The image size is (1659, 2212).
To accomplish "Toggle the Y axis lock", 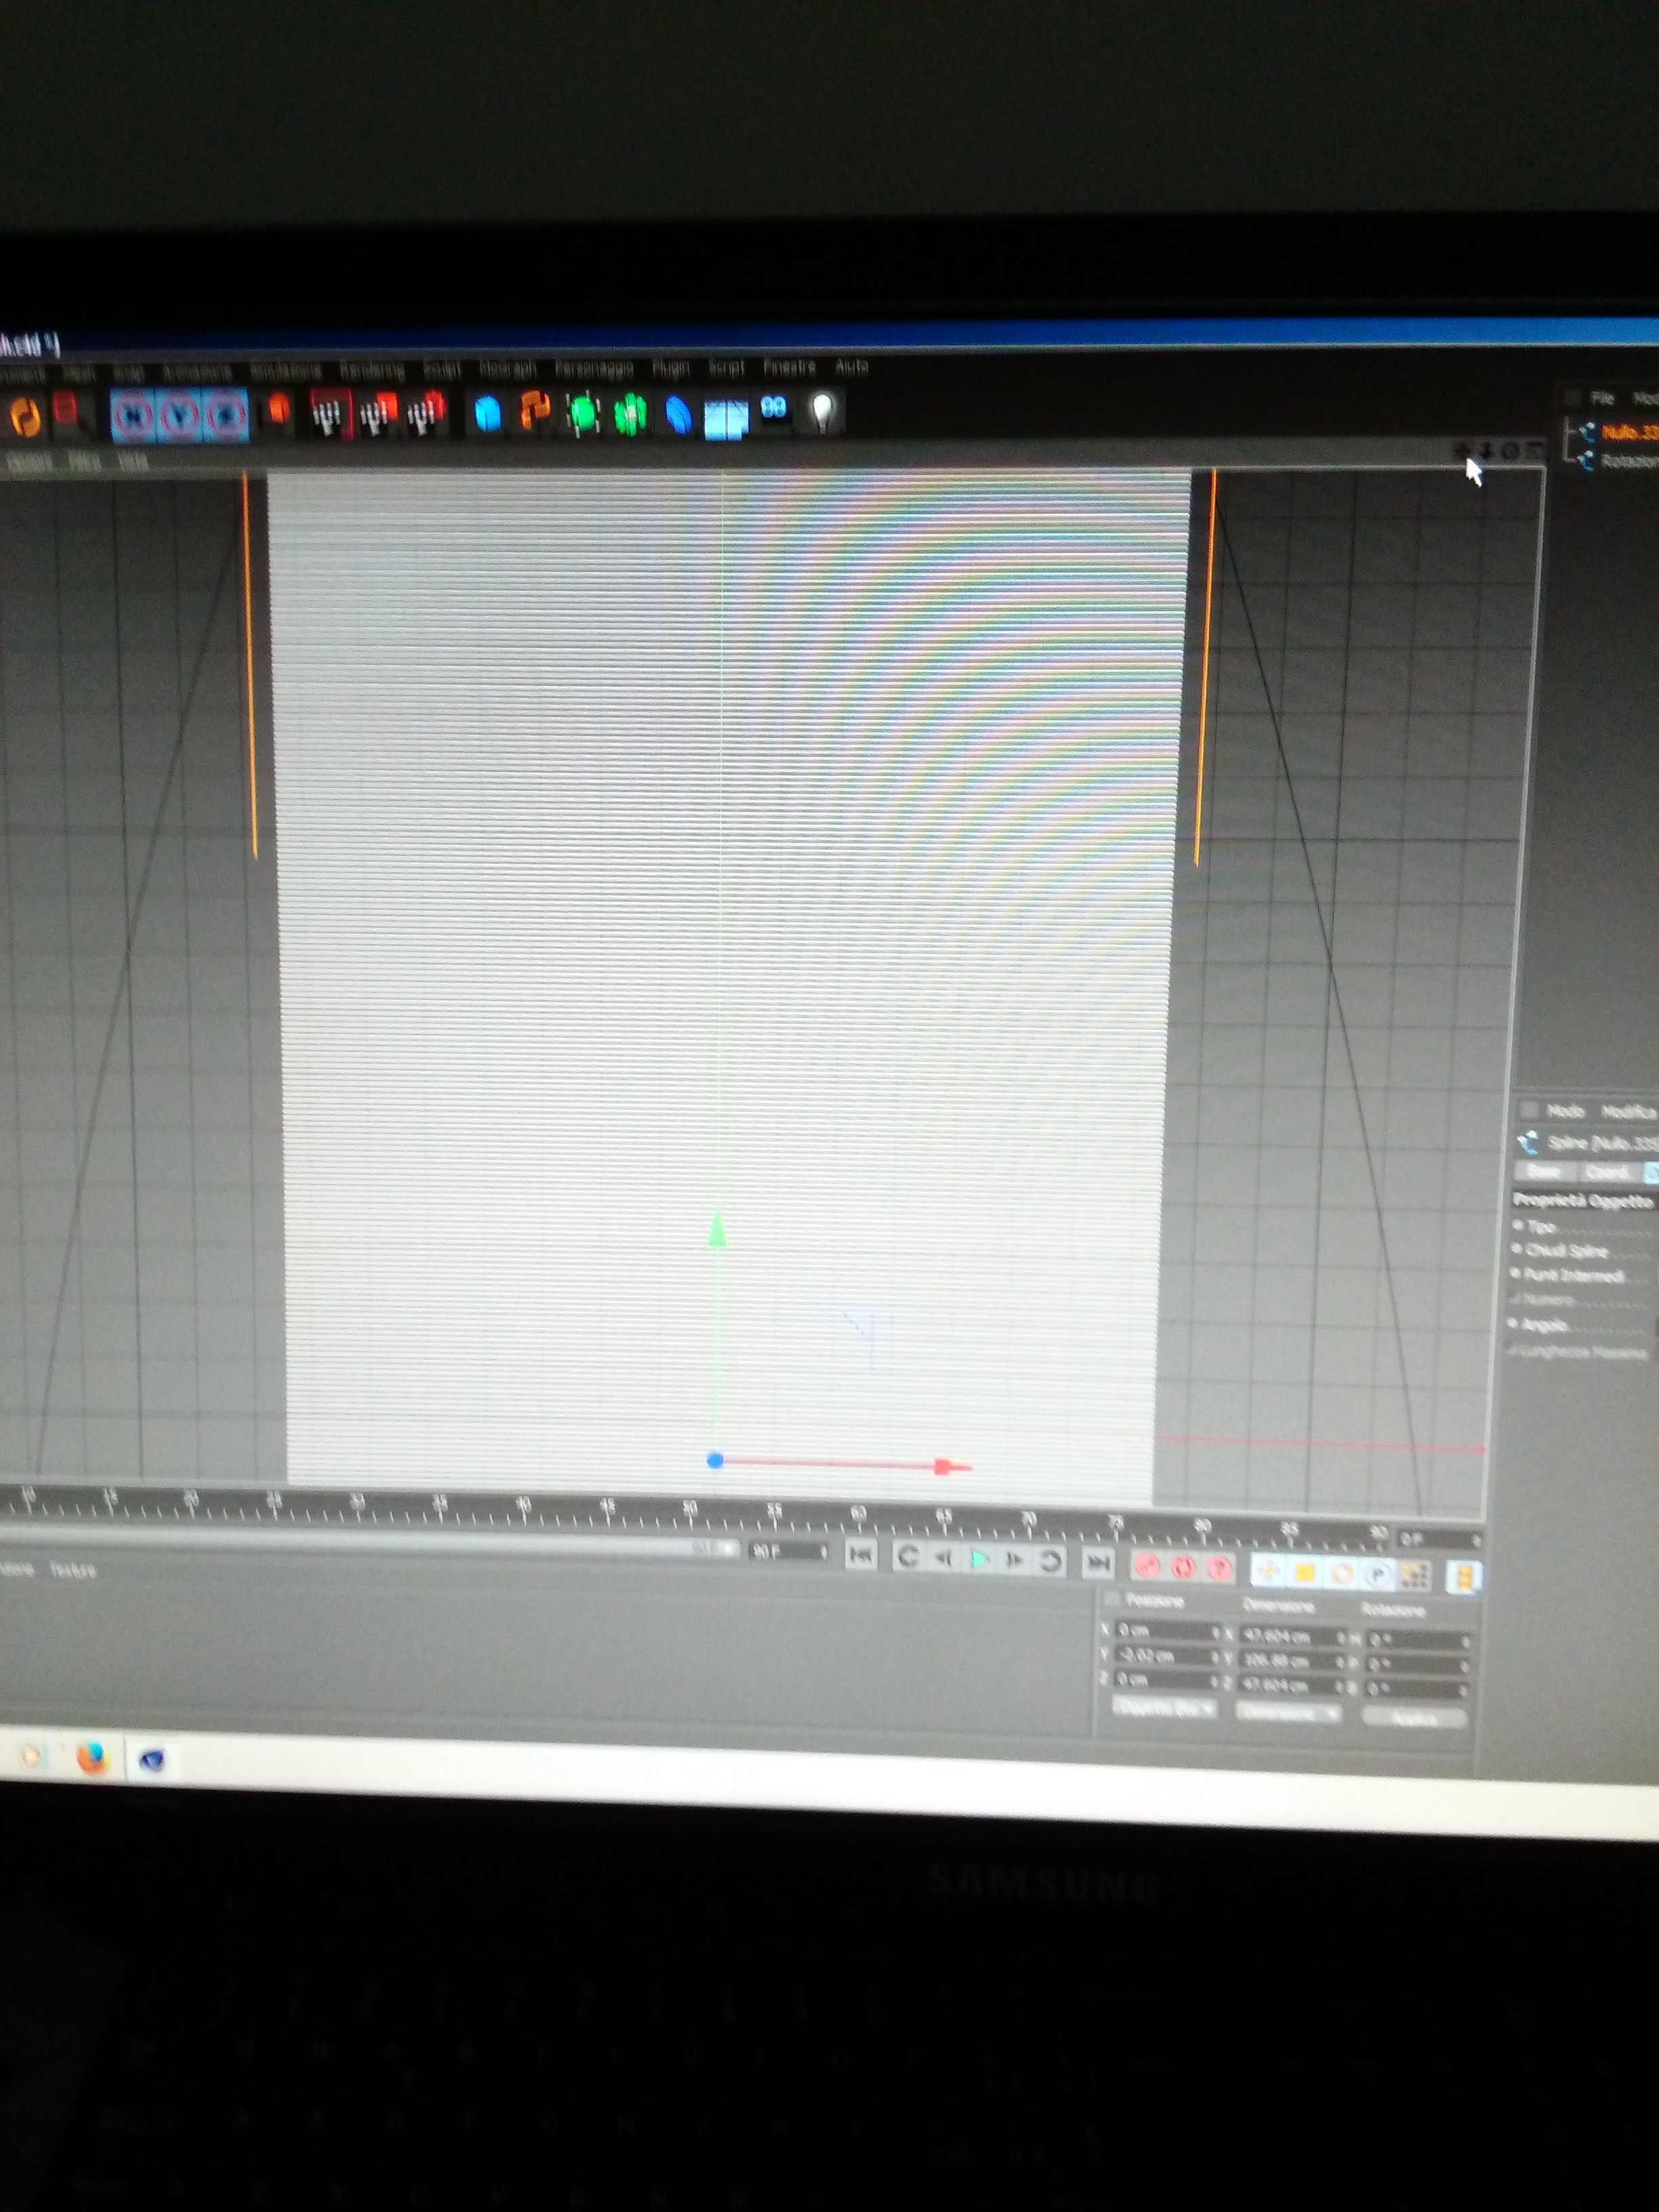I will 180,416.
